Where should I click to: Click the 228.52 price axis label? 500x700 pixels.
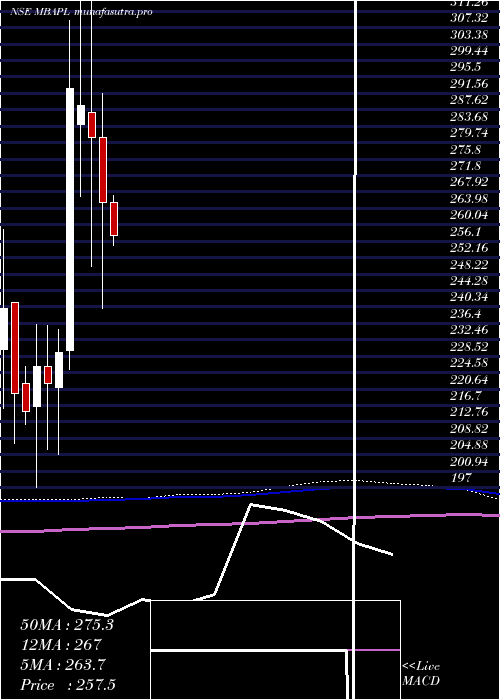click(469, 347)
